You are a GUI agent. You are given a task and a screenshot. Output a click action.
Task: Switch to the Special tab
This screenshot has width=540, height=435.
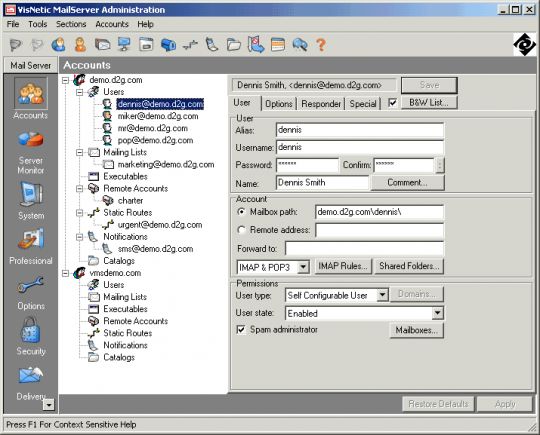pos(363,104)
